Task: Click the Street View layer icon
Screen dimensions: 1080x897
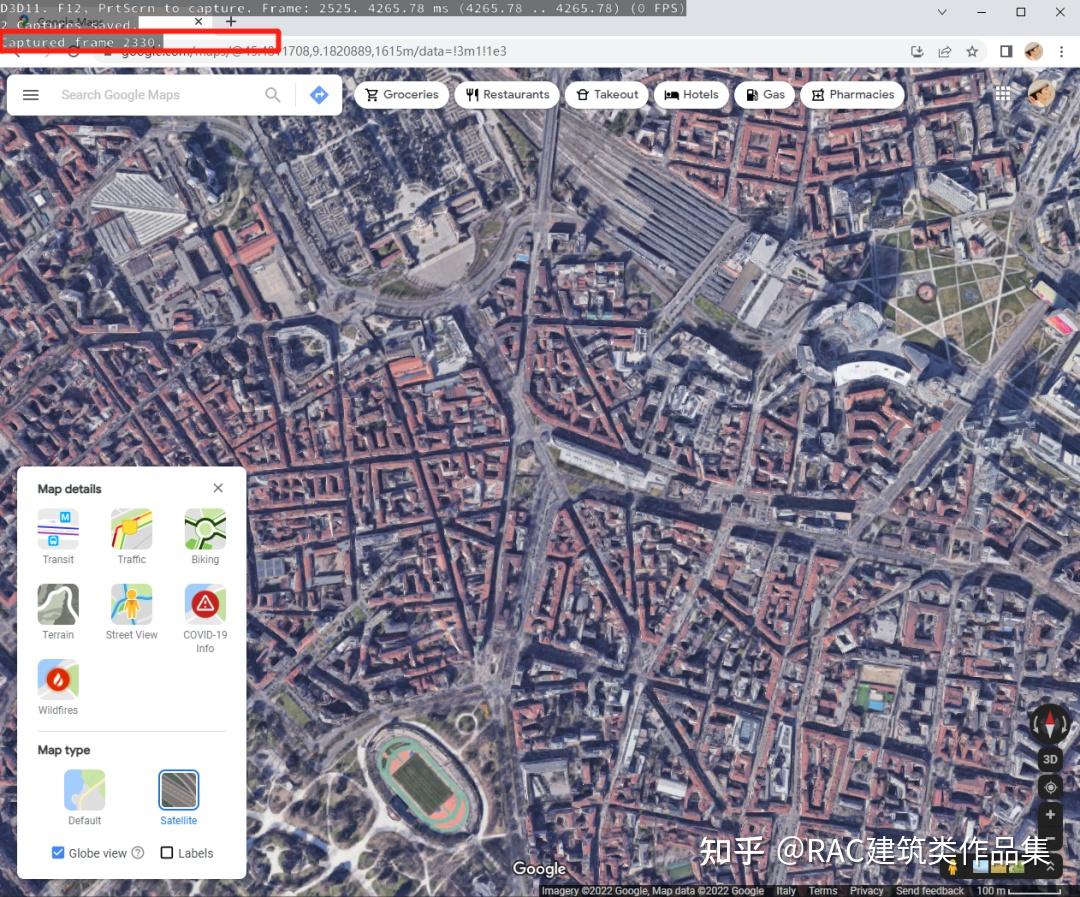Action: pyautogui.click(x=132, y=604)
